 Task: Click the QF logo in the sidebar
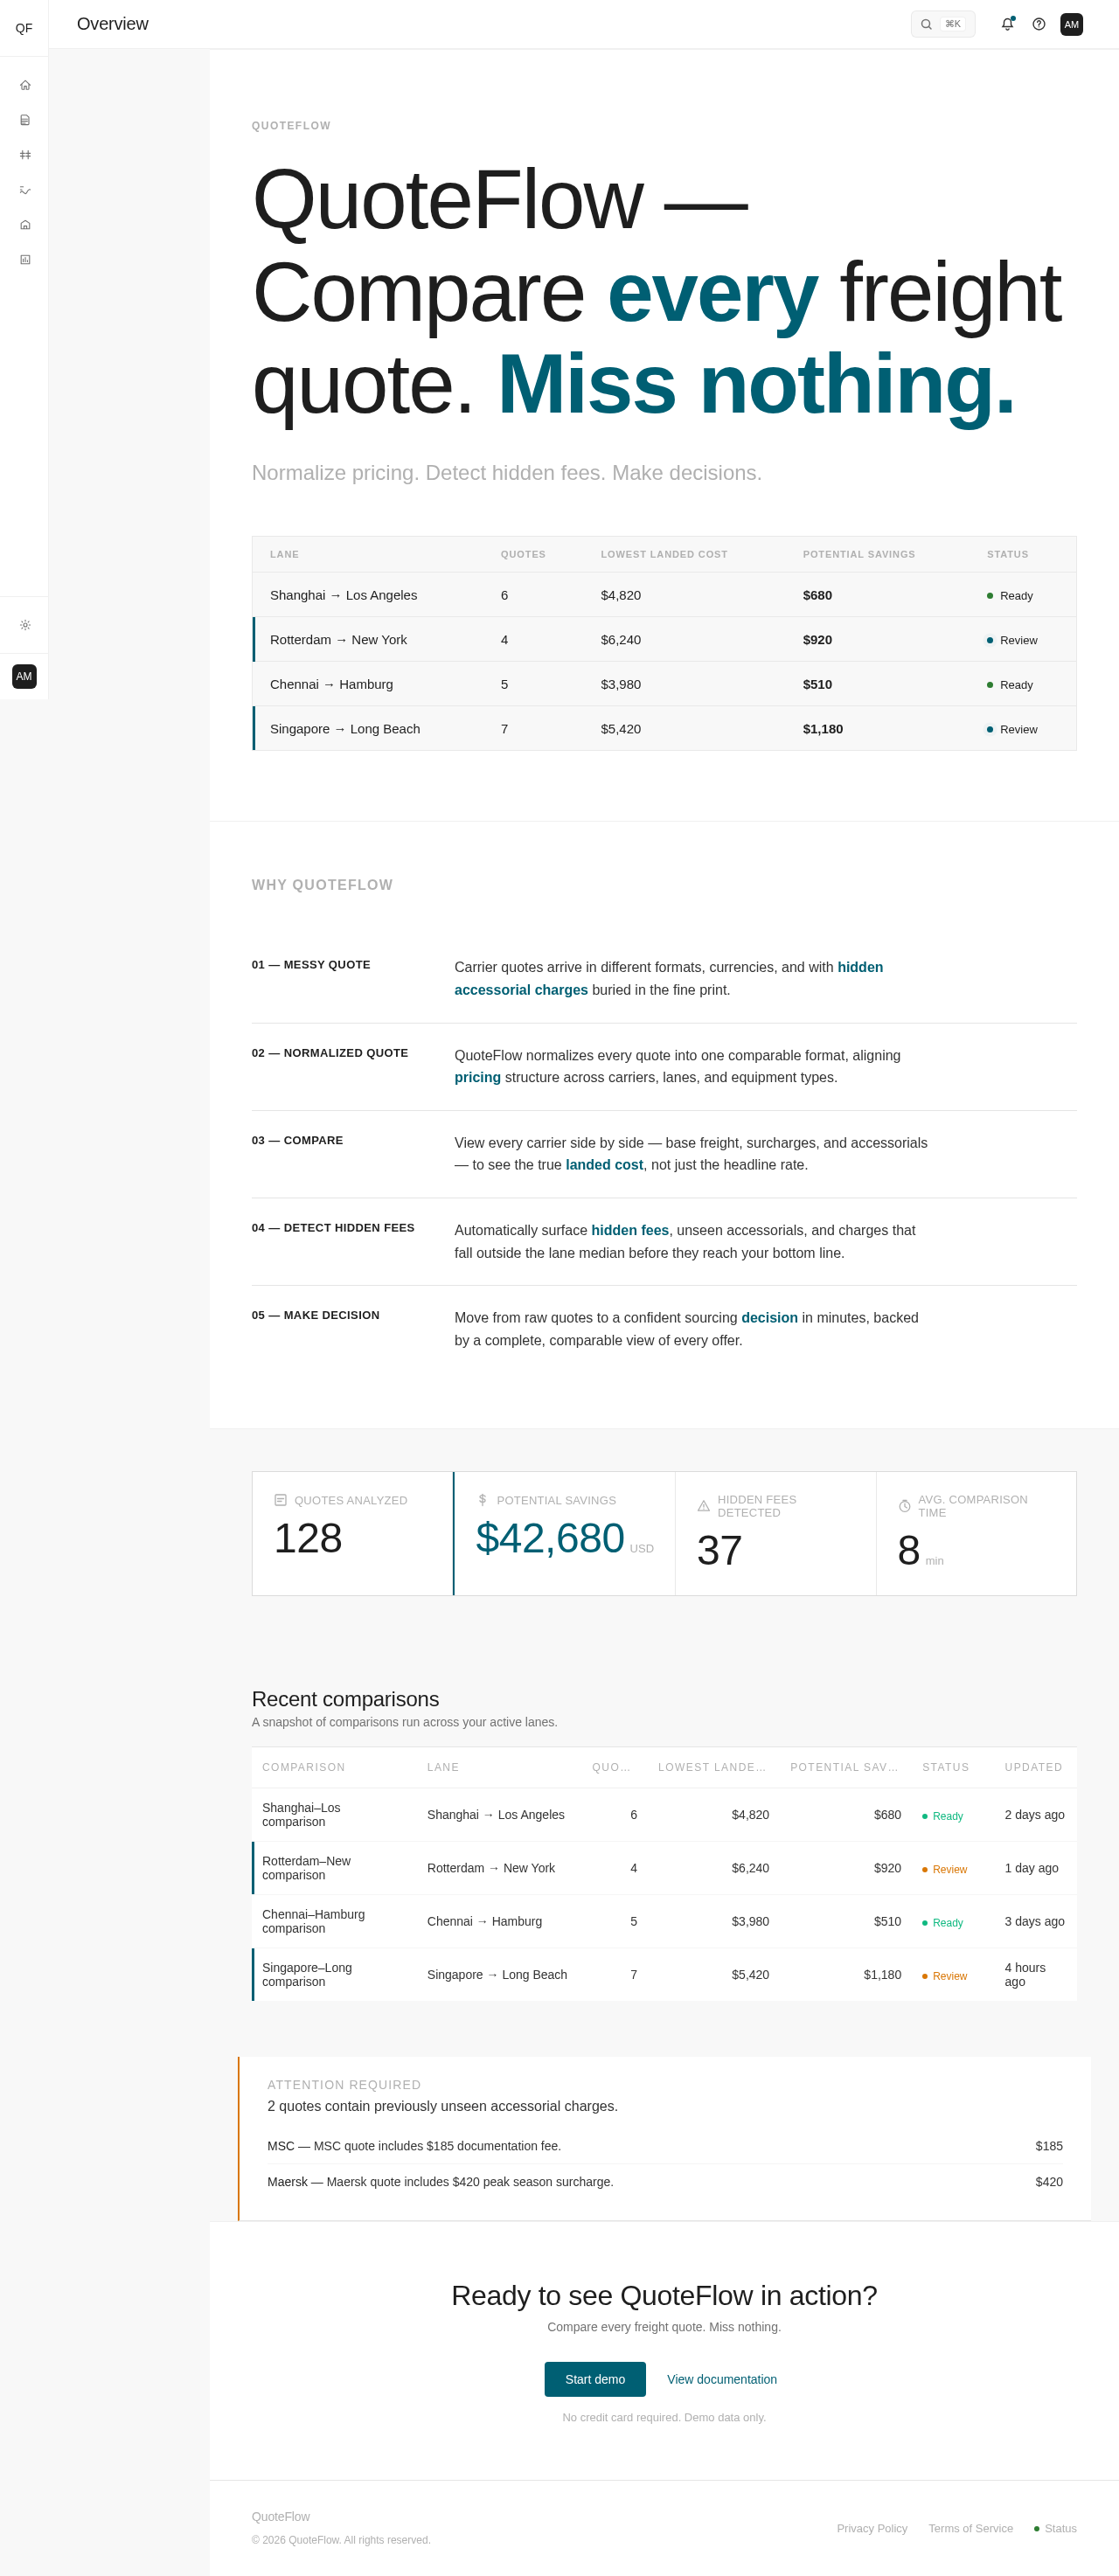24,28
